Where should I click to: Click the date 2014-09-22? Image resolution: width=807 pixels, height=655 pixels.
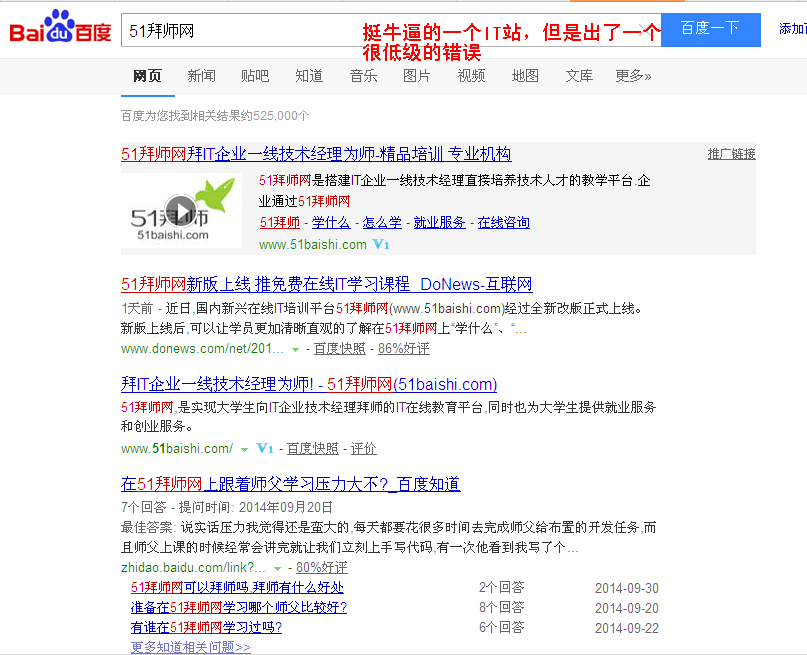pos(627,628)
